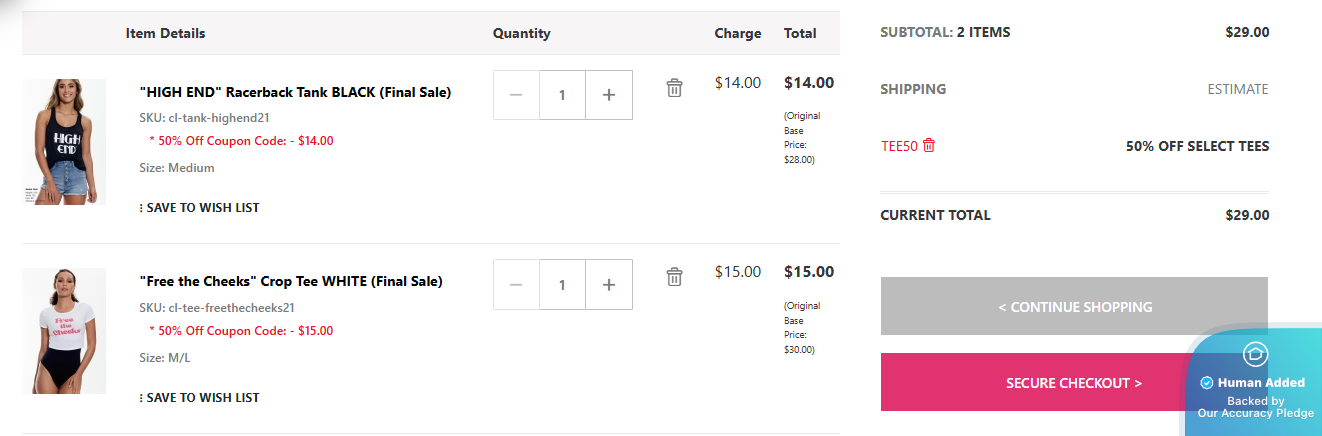
Task: Click the quantity field for Crop Tee
Action: pyautogui.click(x=562, y=285)
